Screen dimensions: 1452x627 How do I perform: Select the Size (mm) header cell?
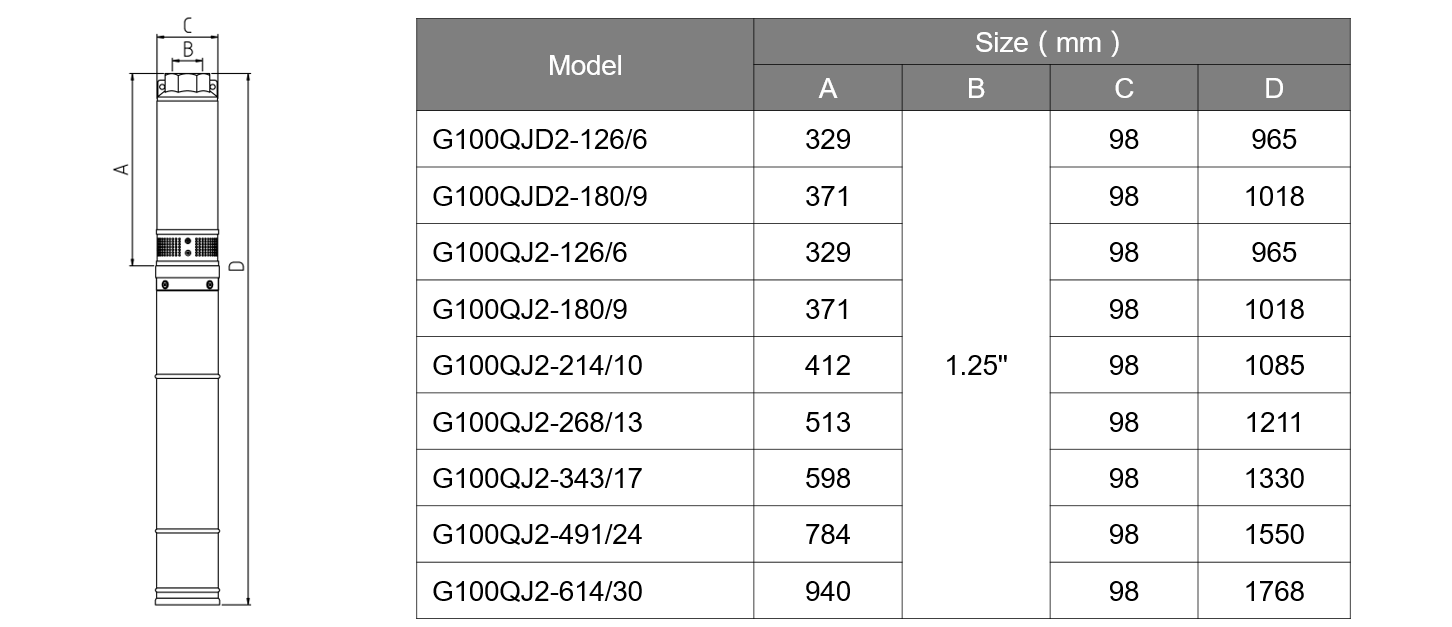click(1051, 42)
